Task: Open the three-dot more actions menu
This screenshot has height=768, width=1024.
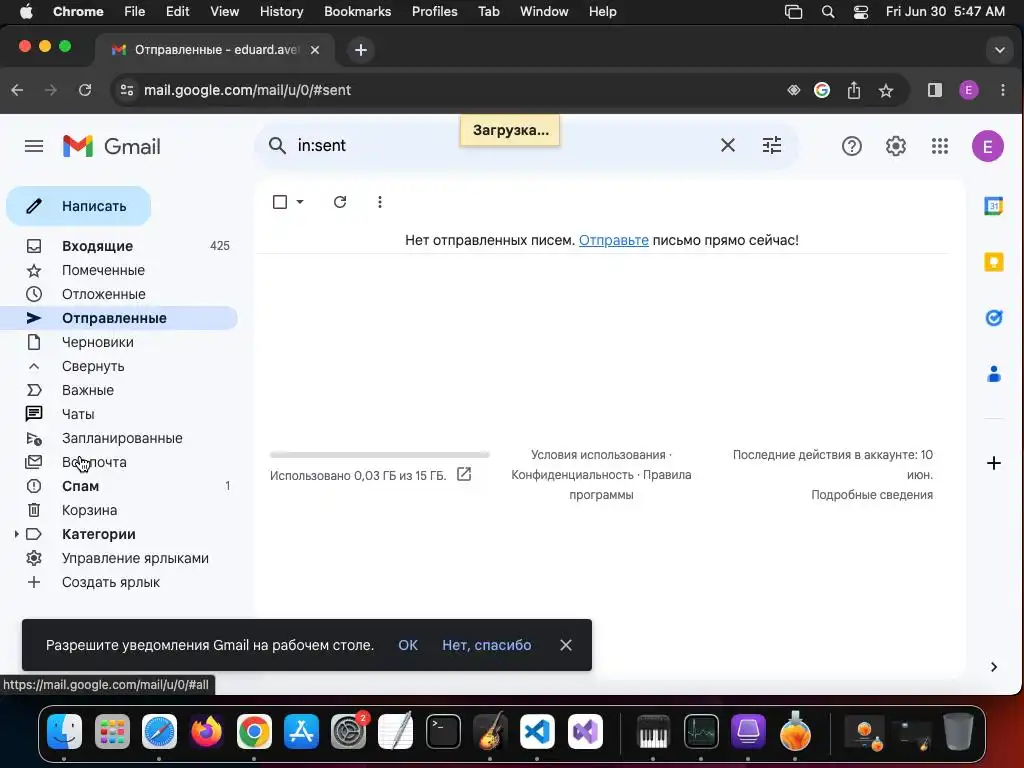Action: click(379, 202)
